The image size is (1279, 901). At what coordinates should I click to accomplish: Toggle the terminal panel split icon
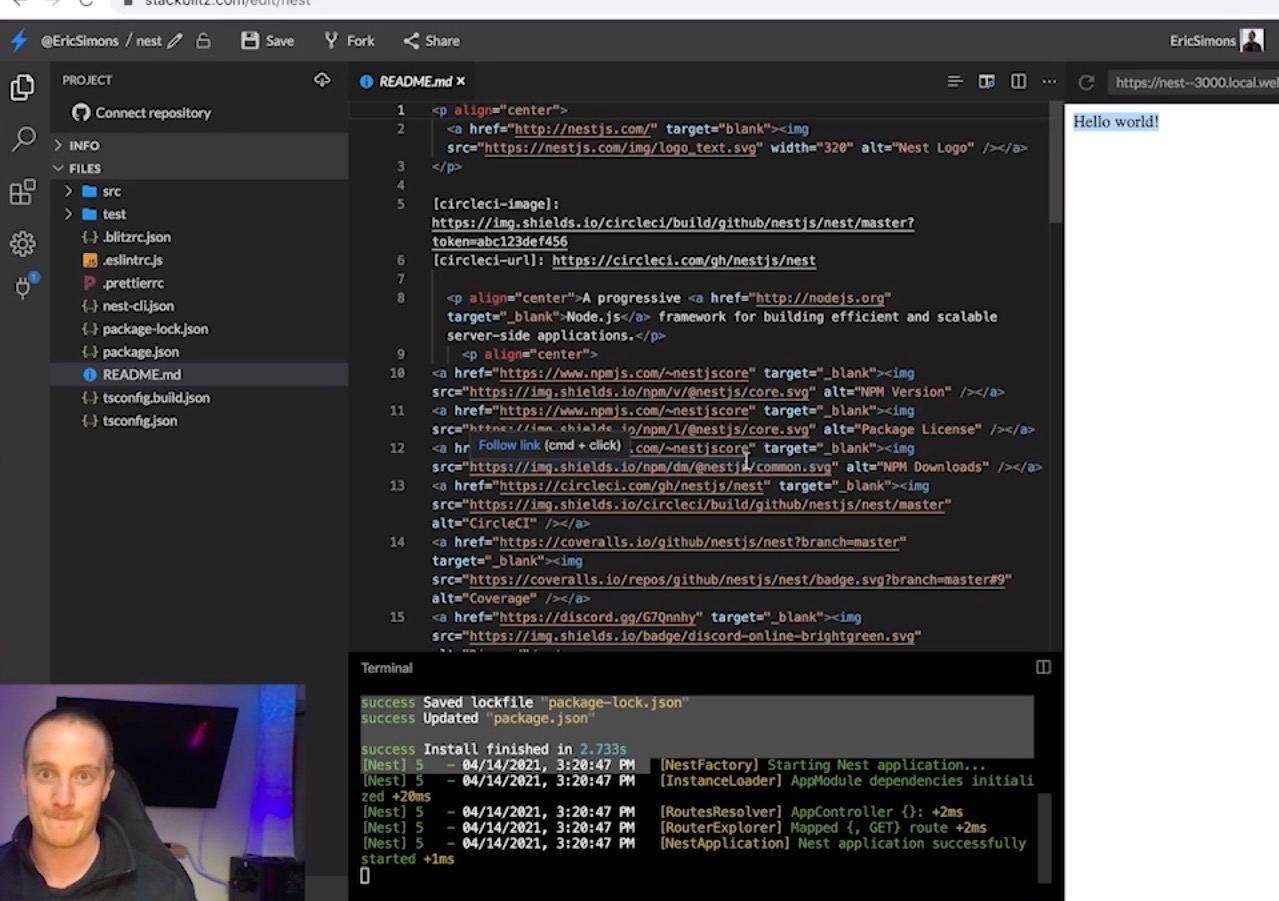(x=1043, y=667)
